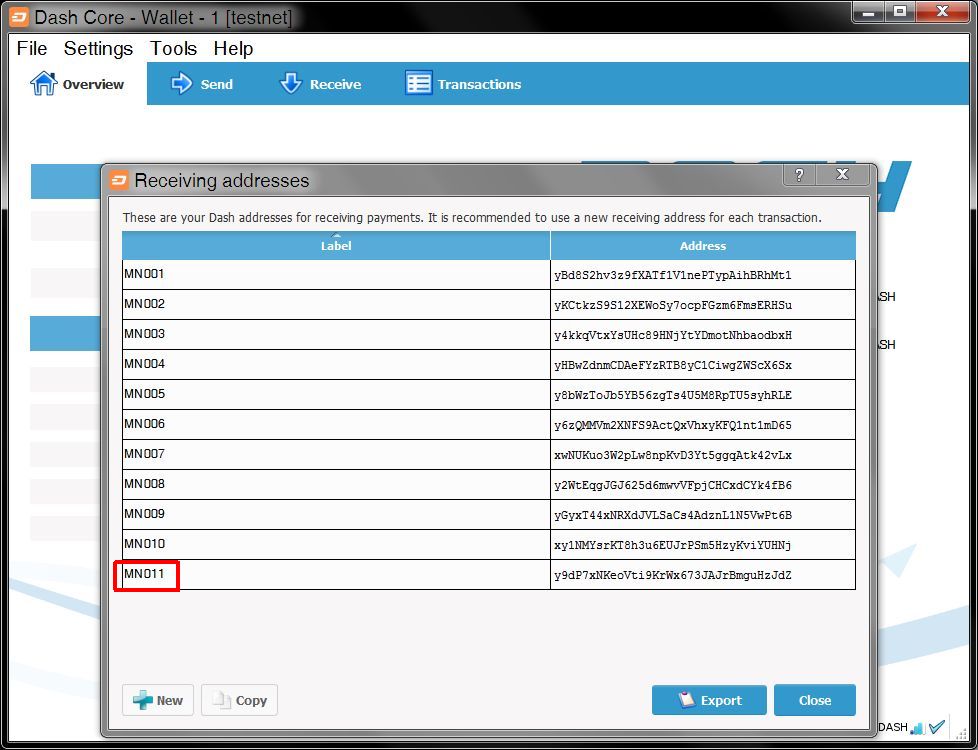Select the MN001 label cell
Viewport: 978px width, 750px height.
point(336,275)
